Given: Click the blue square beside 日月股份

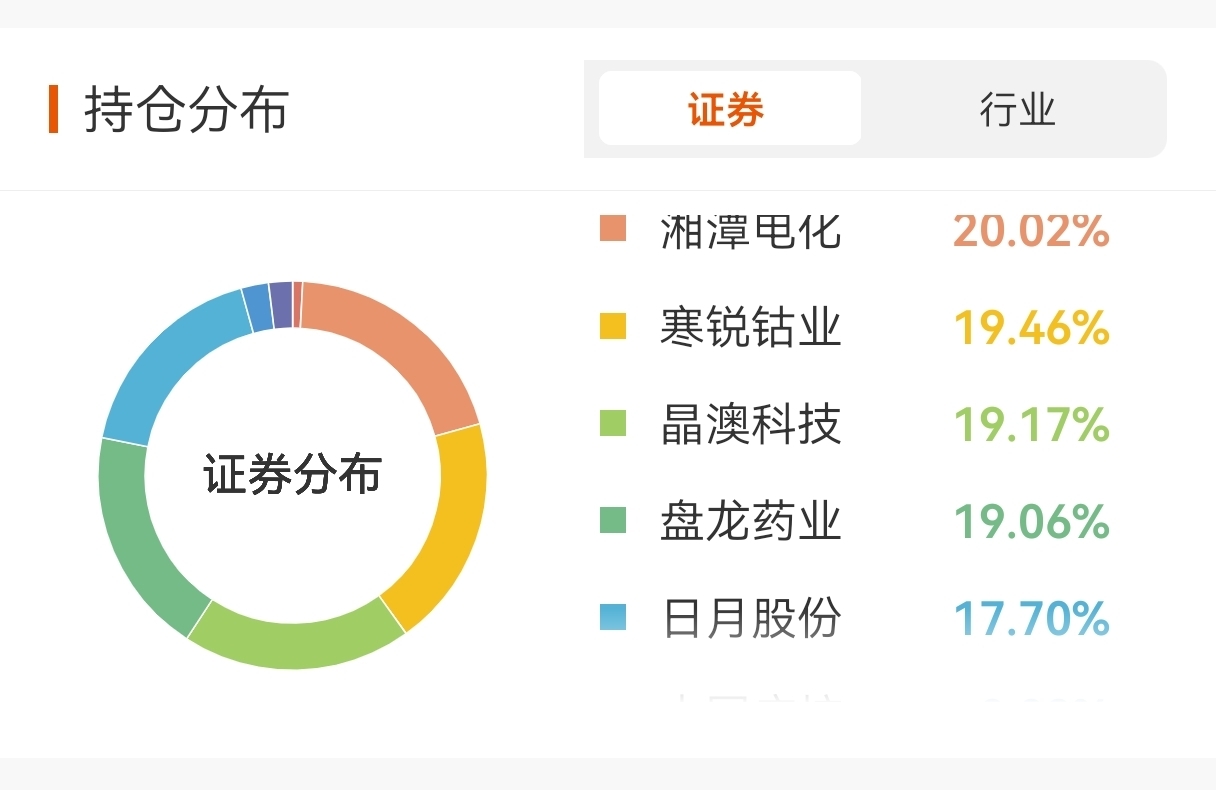Looking at the screenshot, I should click(613, 617).
